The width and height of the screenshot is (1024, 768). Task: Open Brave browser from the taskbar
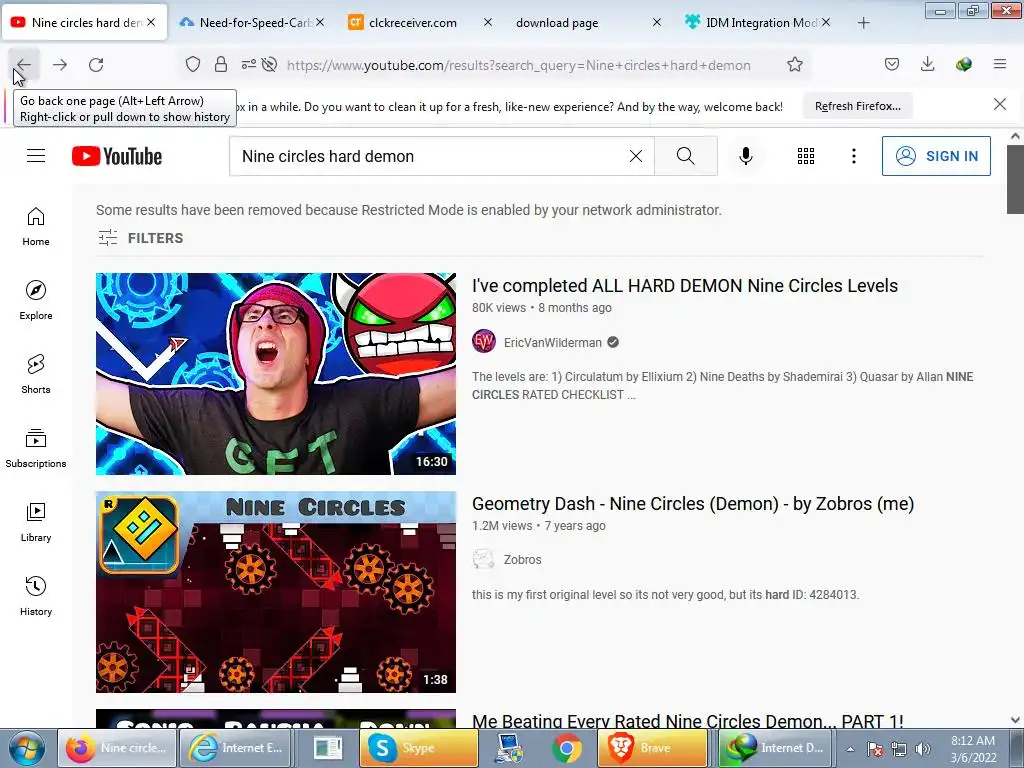coord(653,748)
